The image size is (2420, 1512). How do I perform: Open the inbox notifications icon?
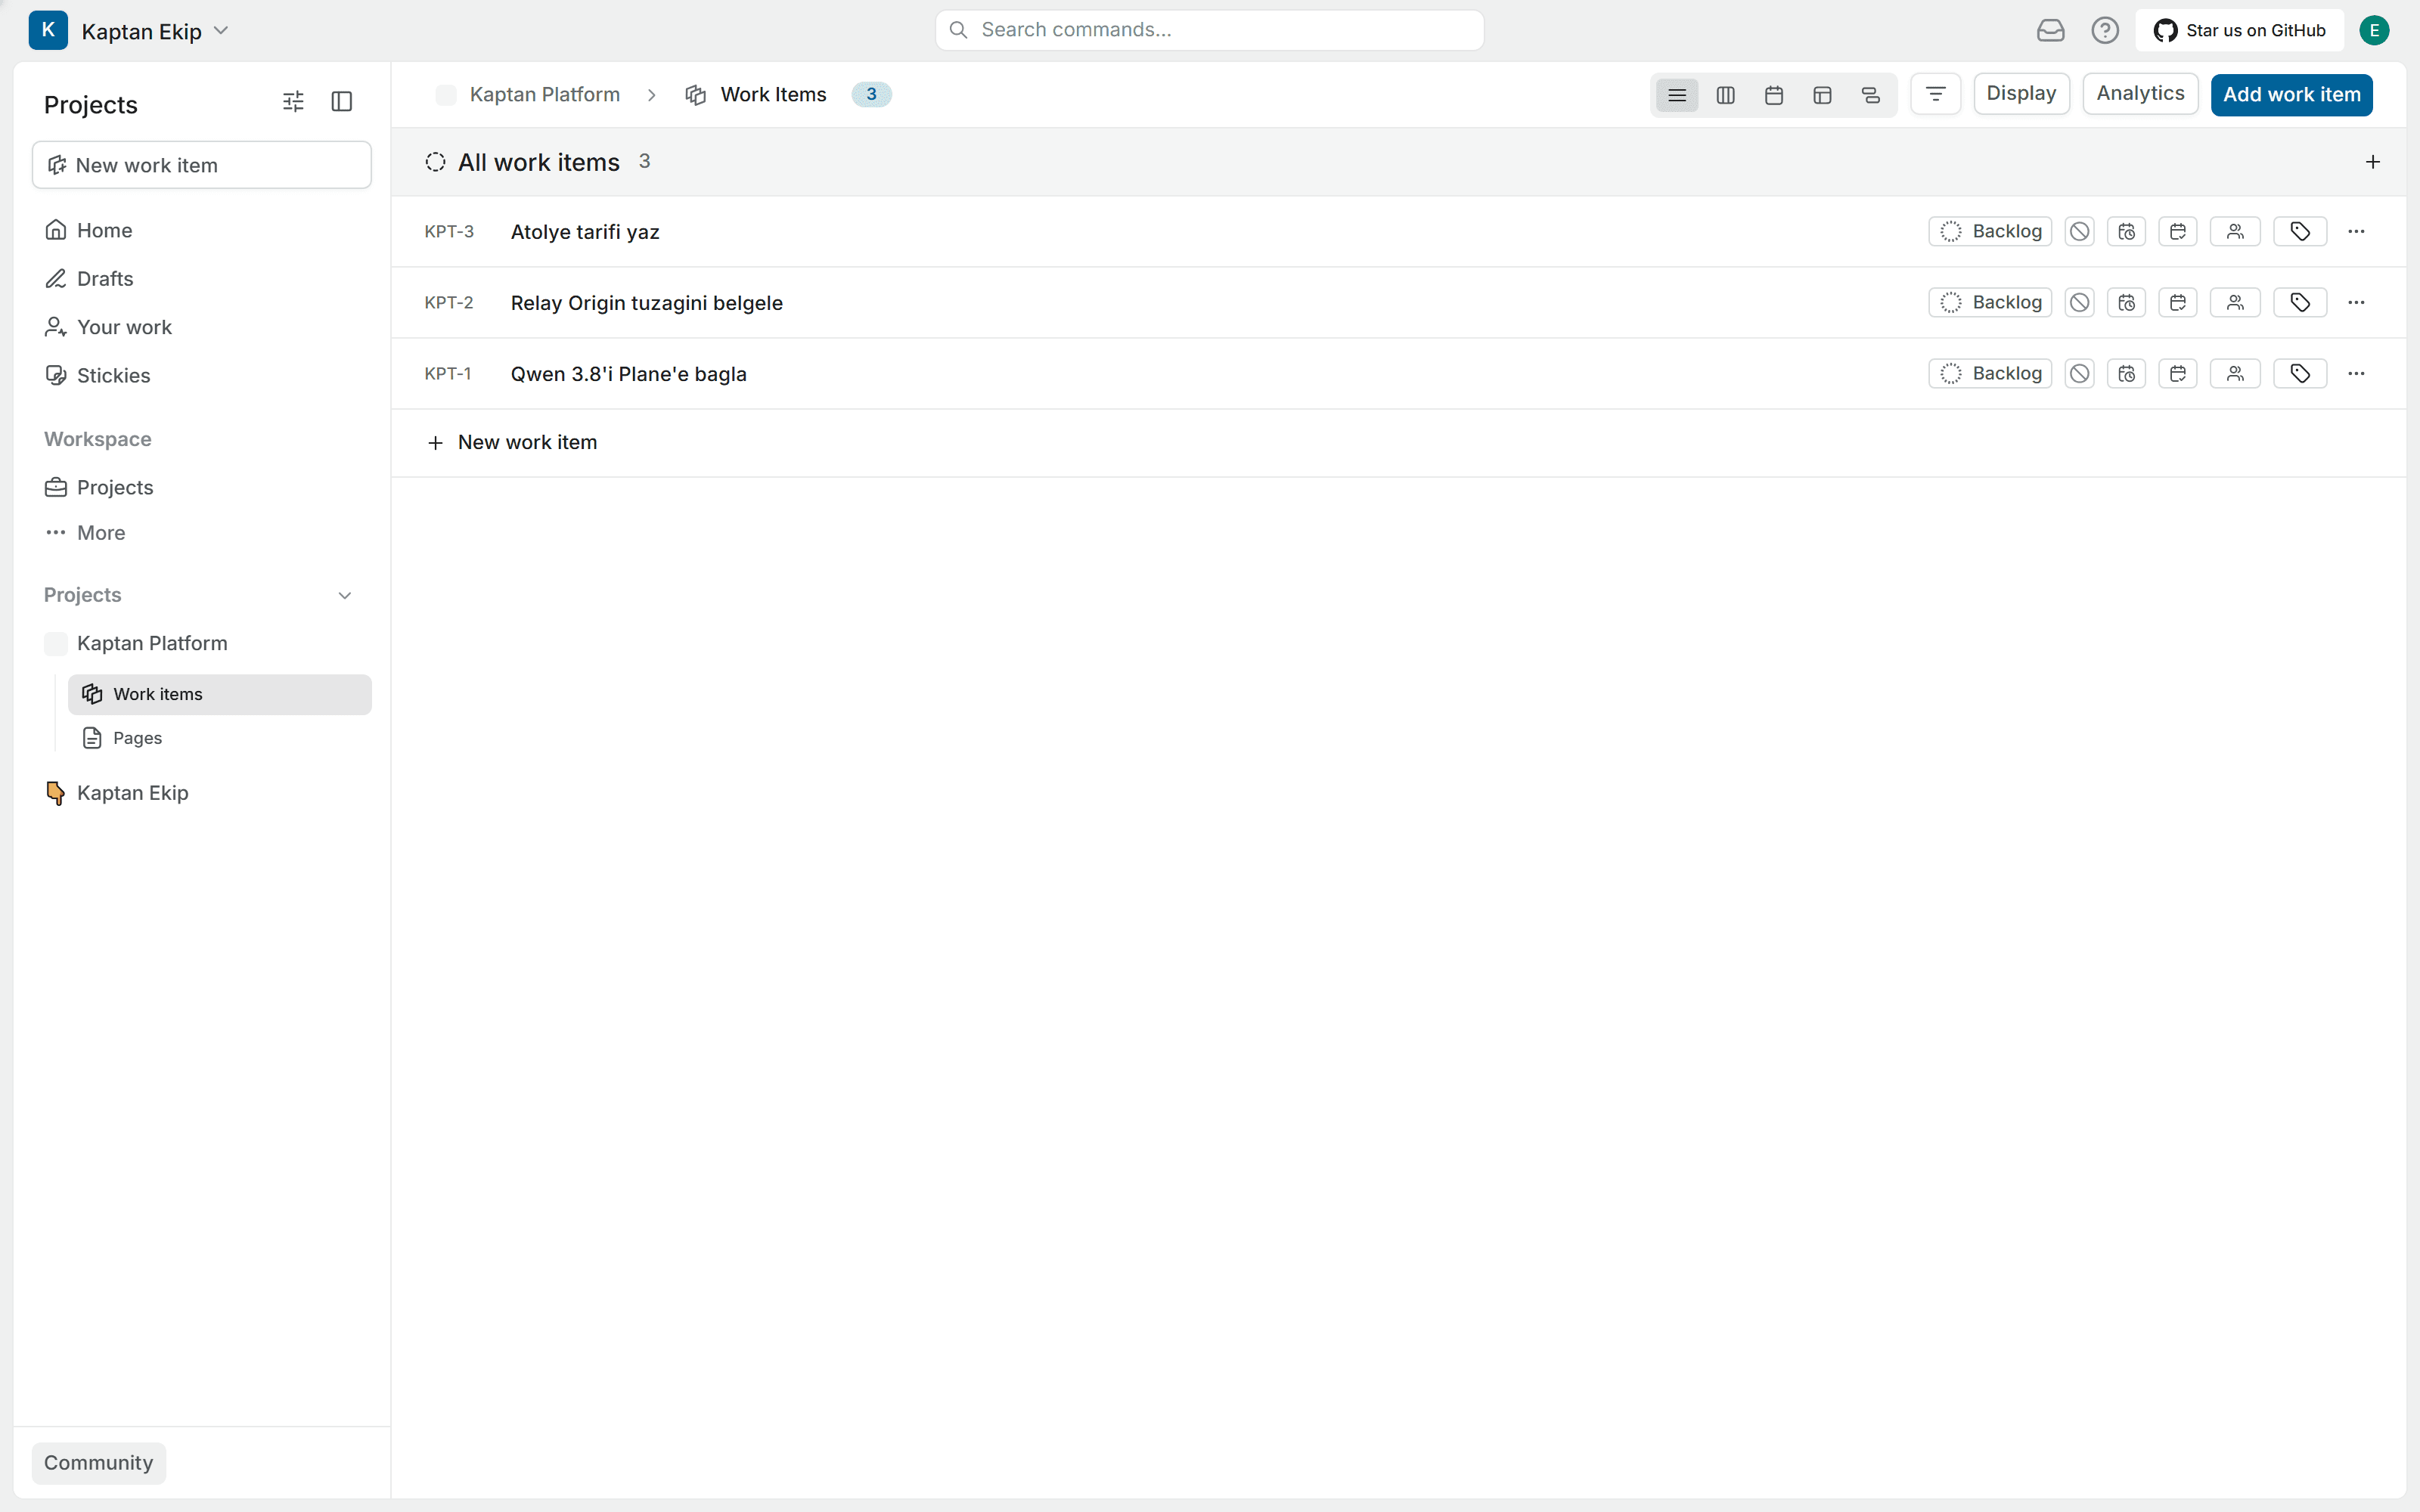(2050, 30)
